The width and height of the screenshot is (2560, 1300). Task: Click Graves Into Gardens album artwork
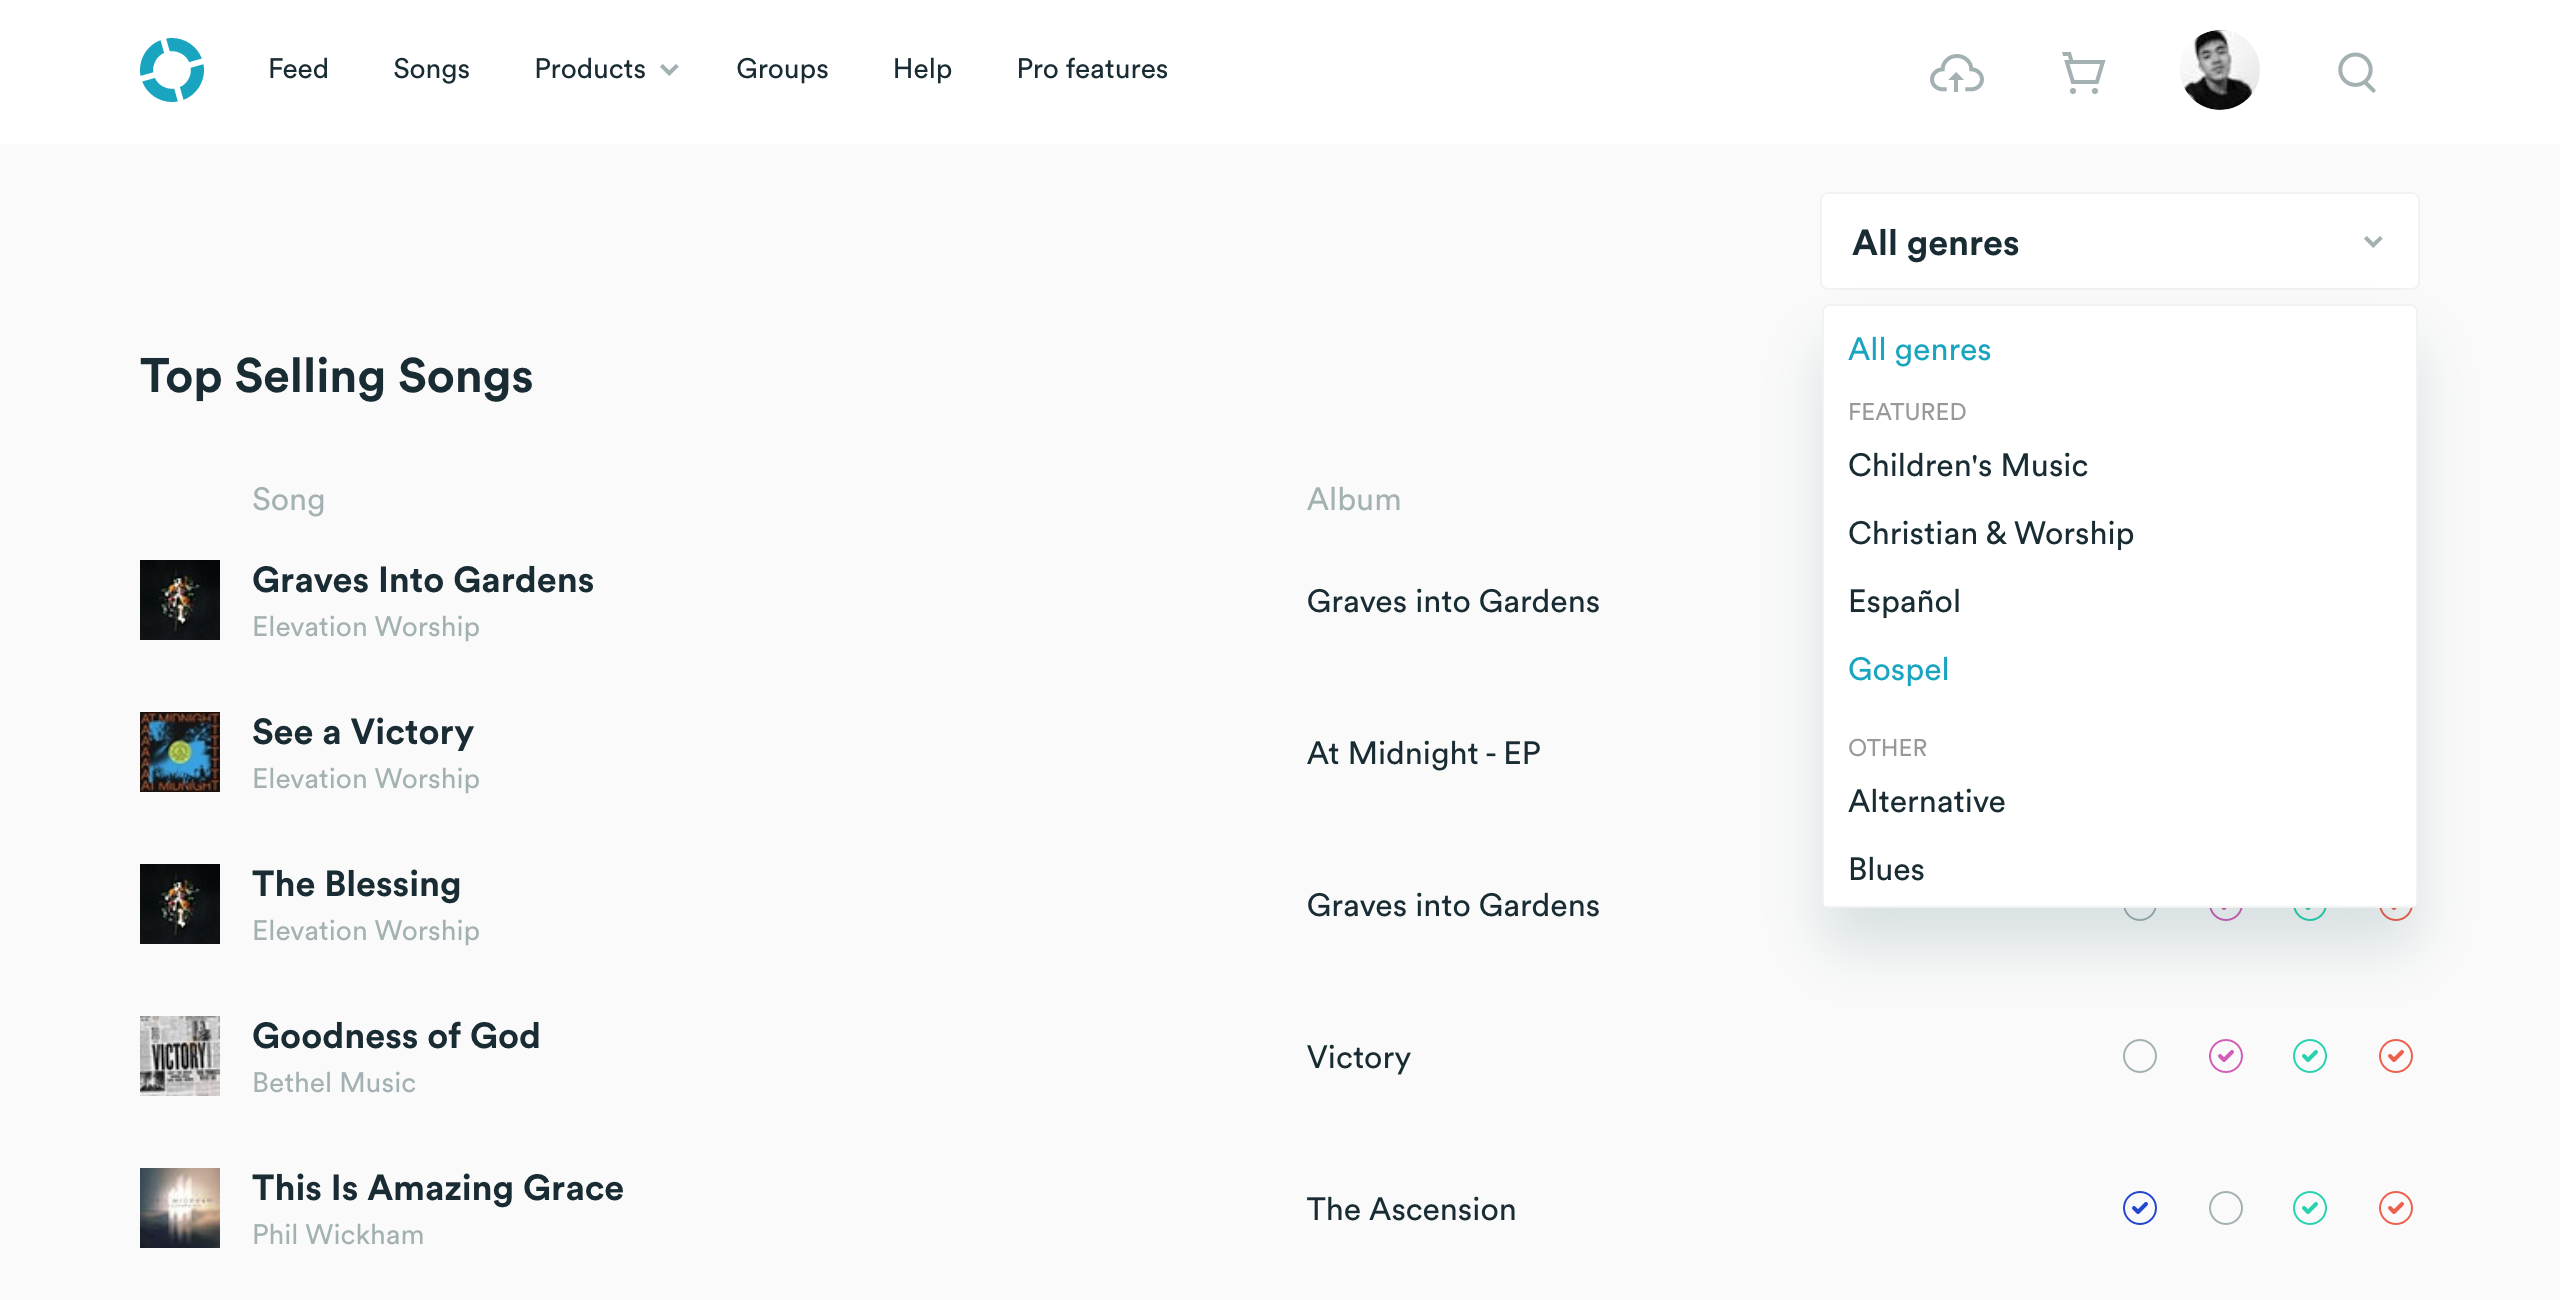pos(180,600)
